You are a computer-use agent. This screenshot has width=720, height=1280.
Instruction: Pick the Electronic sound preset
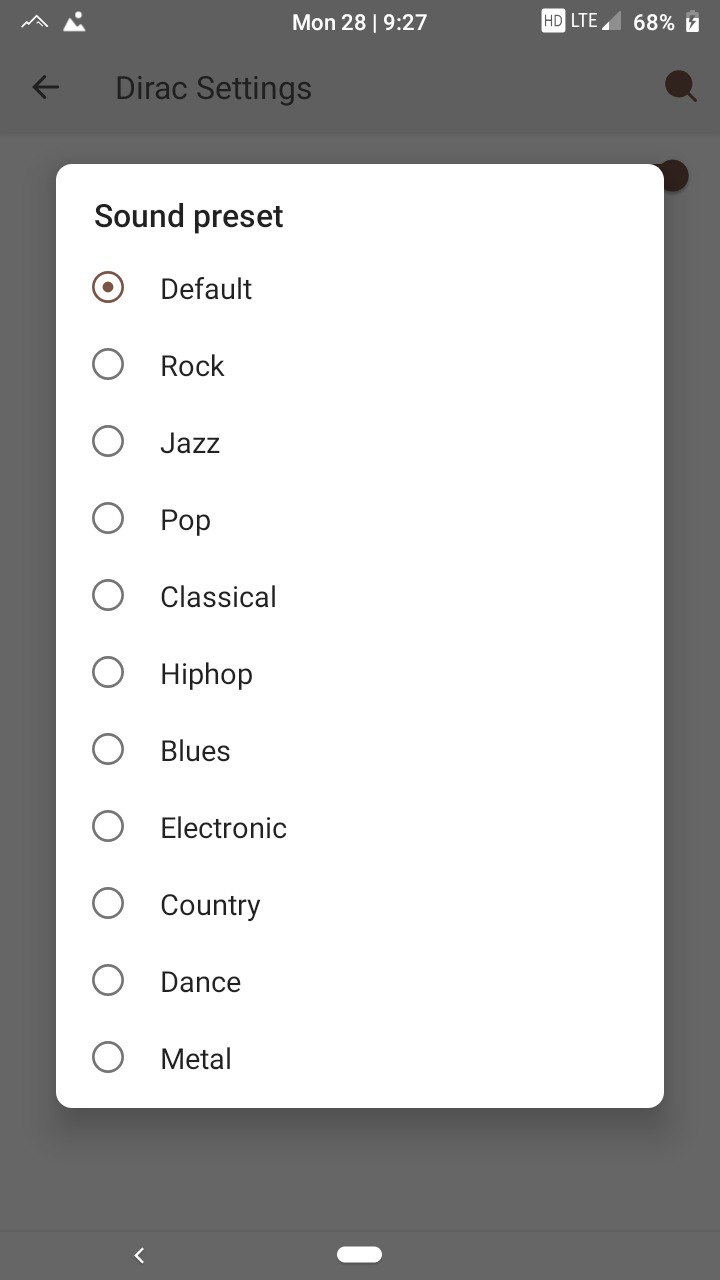click(x=360, y=827)
